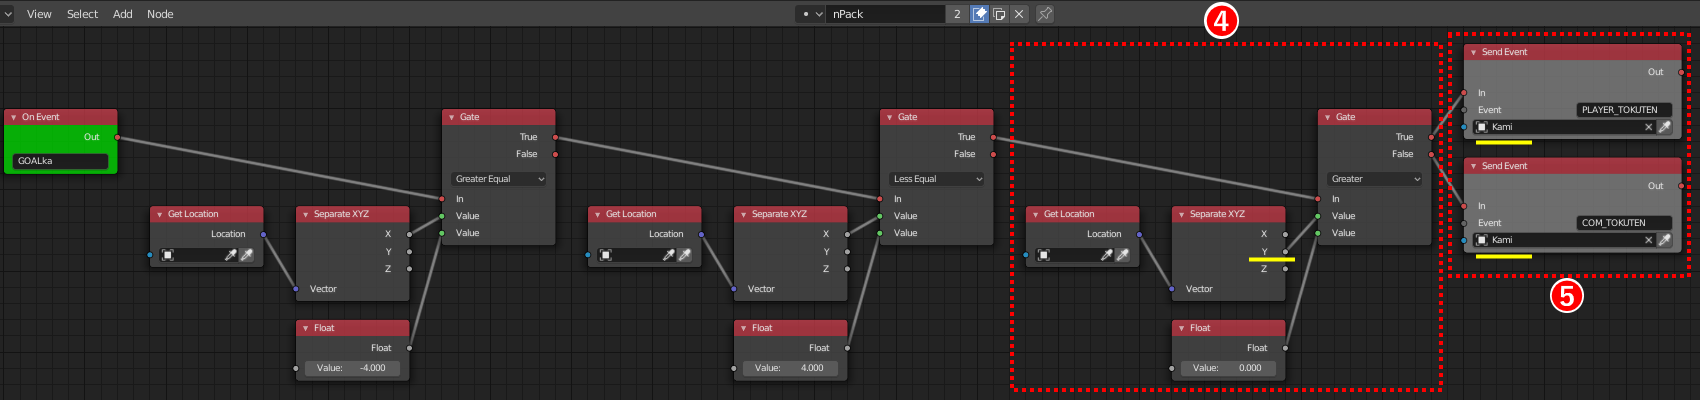Open the Select menu
The height and width of the screenshot is (400, 1700).
click(x=82, y=14)
